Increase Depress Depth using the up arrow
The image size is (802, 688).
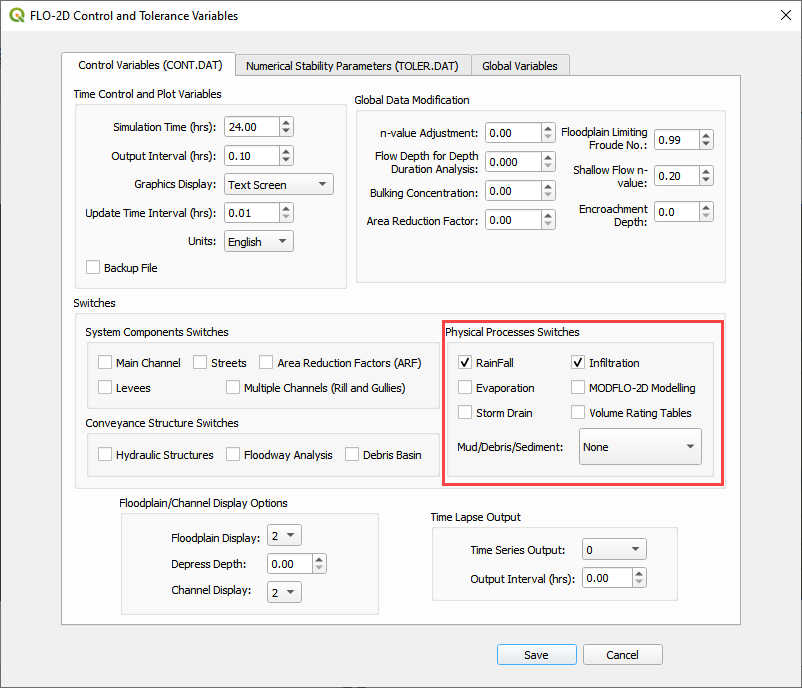[318, 559]
